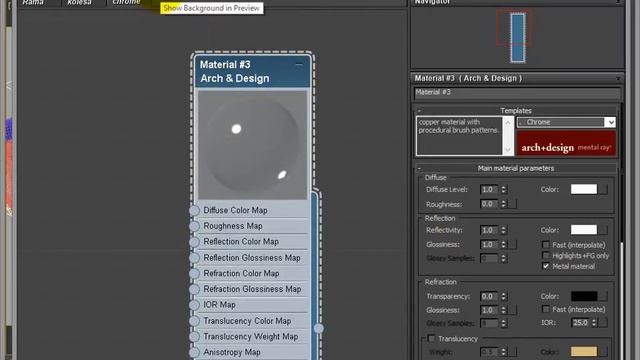640x360 pixels.
Task: Enable Highlights+FG only checkbox
Action: point(546,256)
